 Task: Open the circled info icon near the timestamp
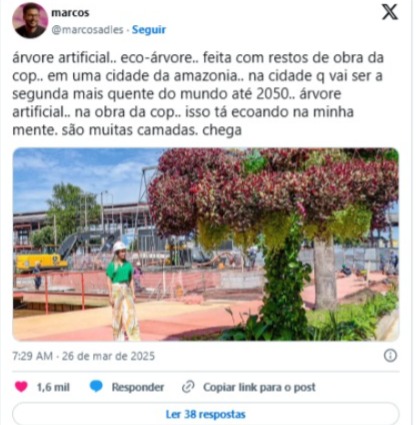390,356
